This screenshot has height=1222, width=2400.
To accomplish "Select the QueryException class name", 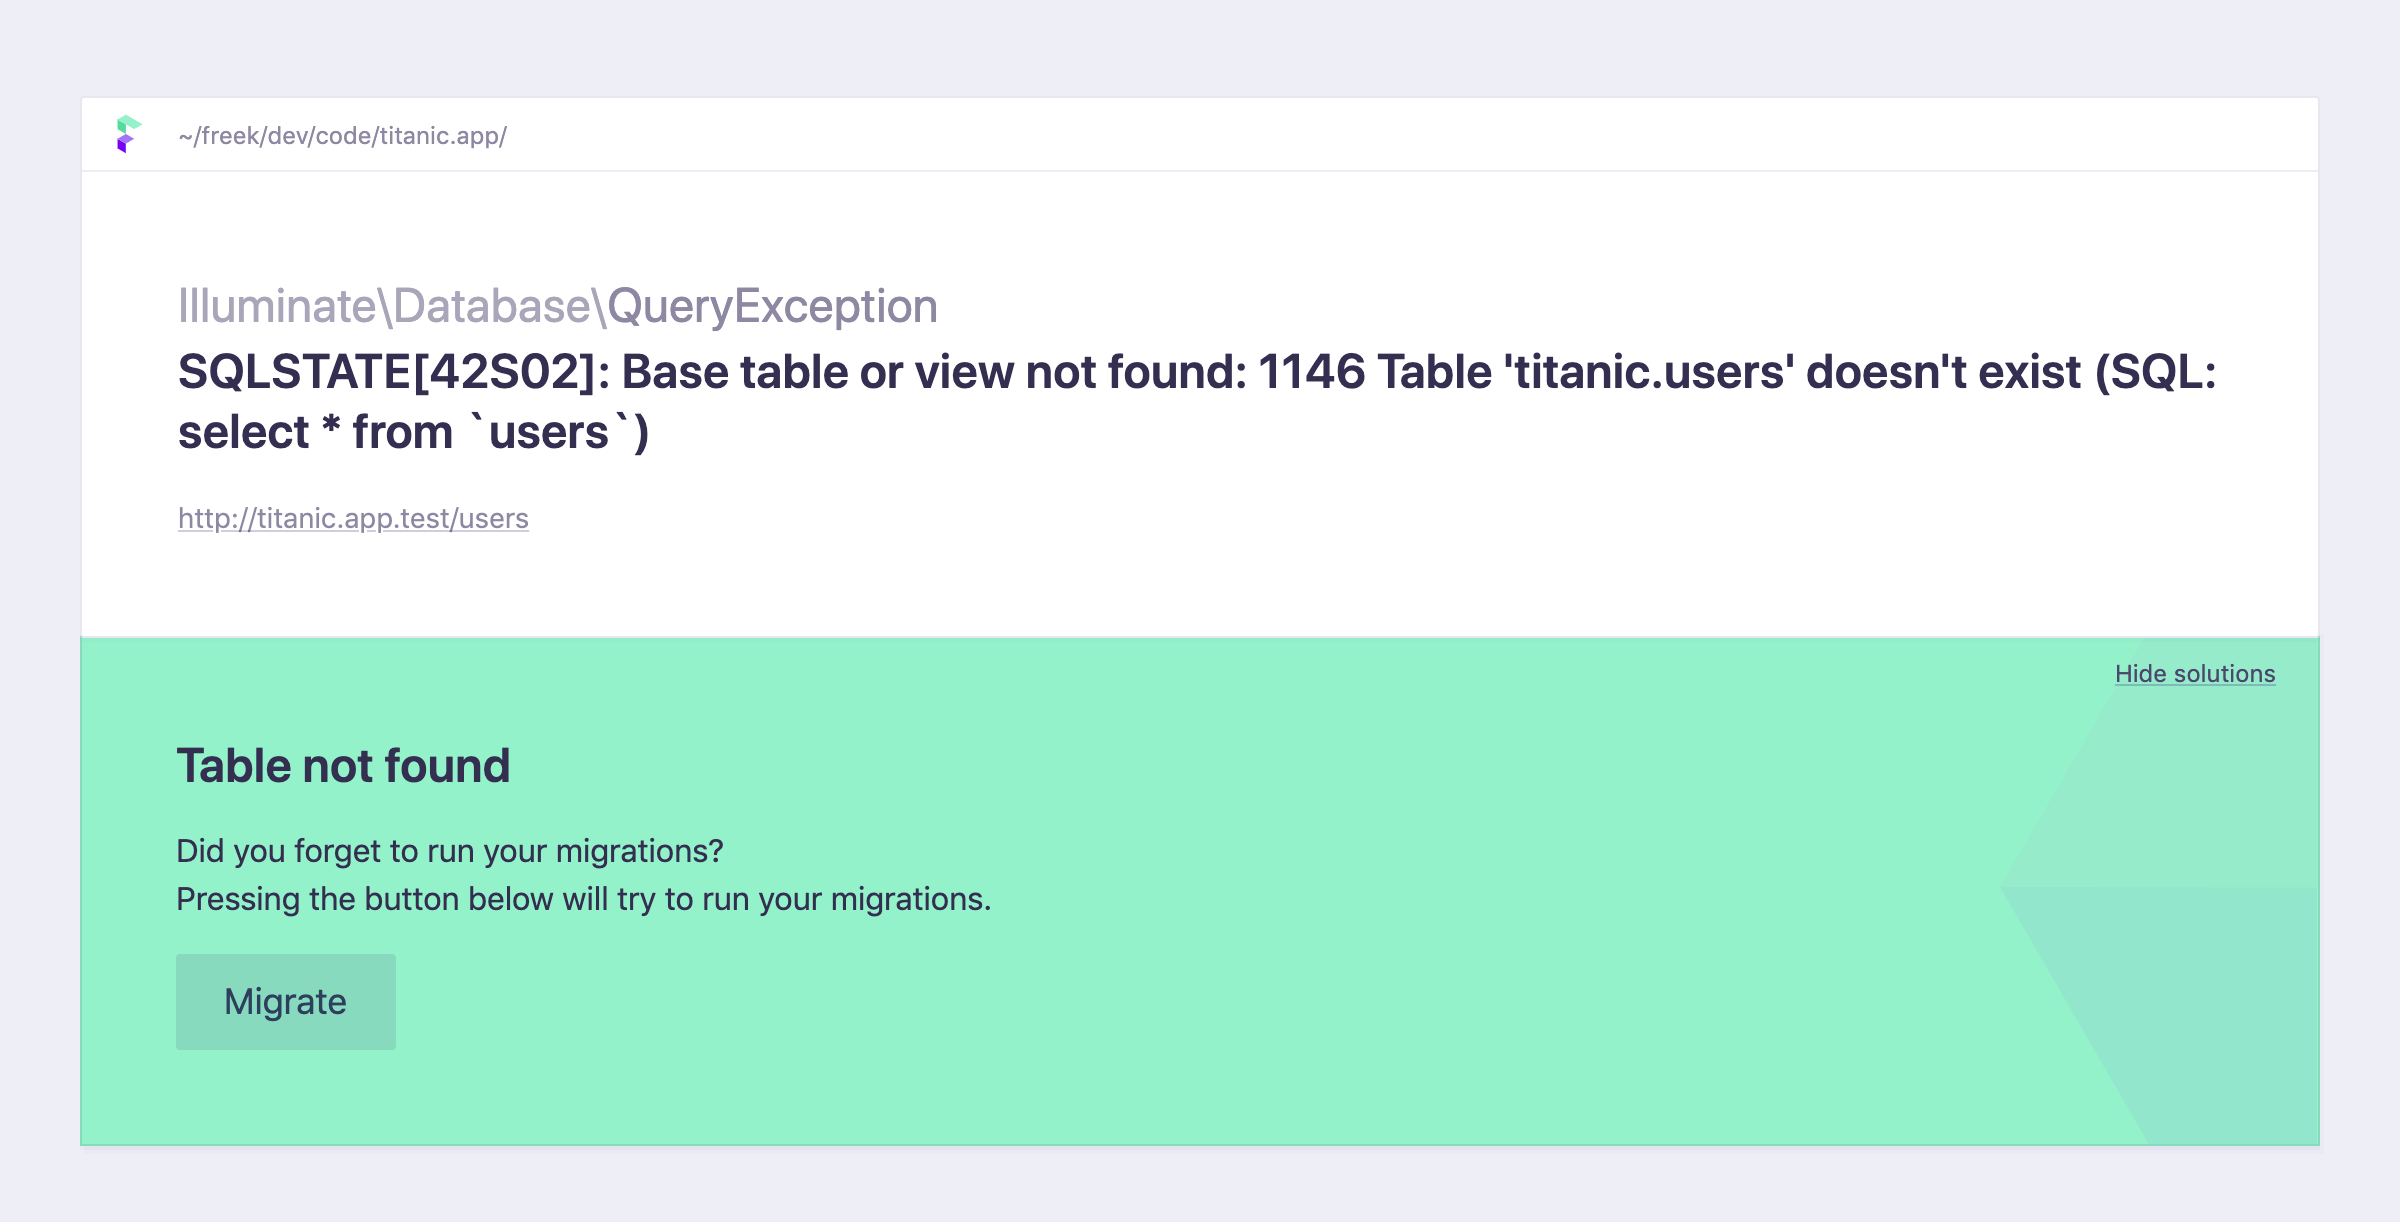I will tap(772, 306).
